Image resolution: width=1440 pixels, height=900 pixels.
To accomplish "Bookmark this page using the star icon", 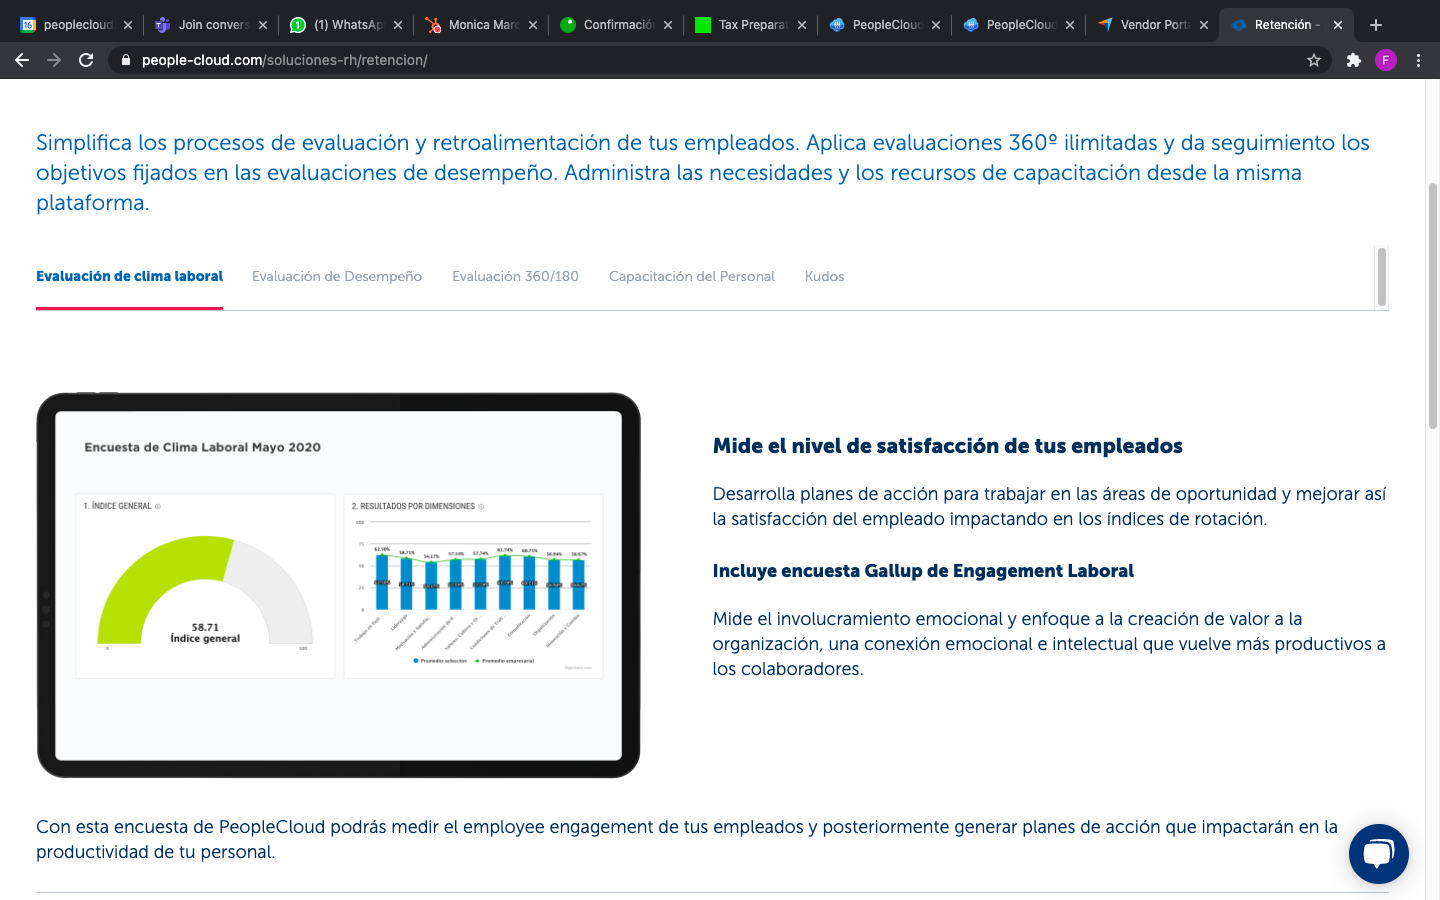I will pyautogui.click(x=1314, y=60).
